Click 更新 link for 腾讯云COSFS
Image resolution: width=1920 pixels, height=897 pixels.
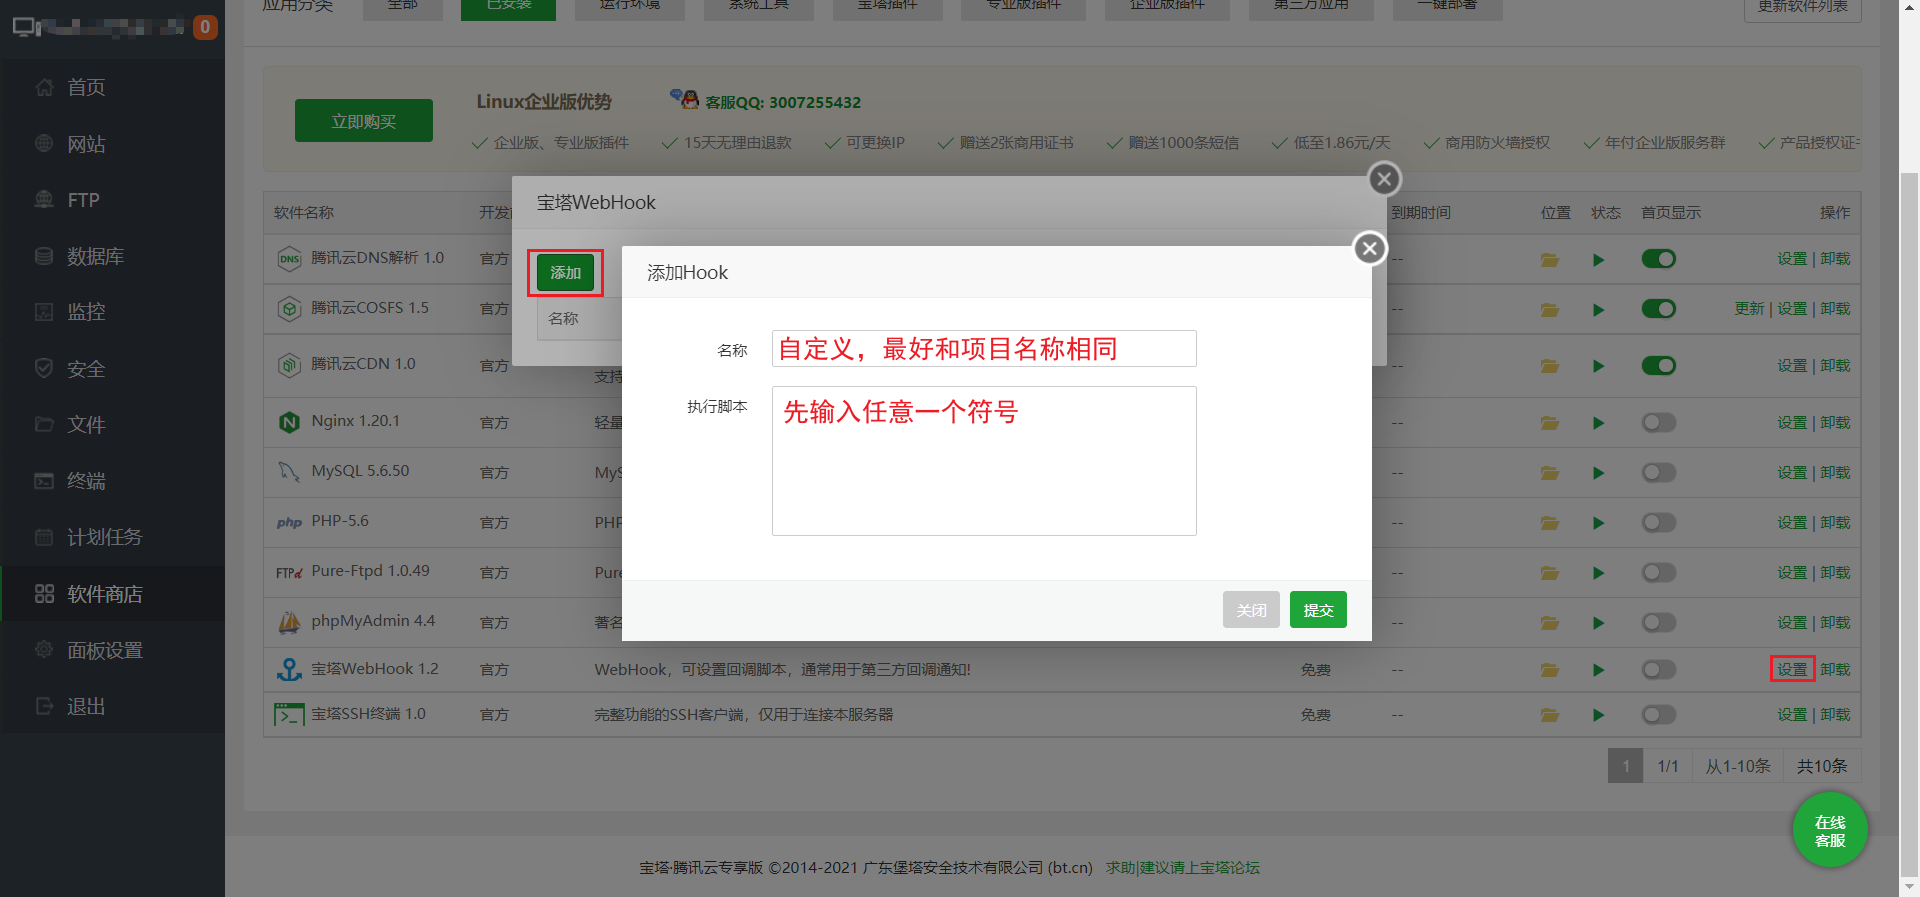1749,309
